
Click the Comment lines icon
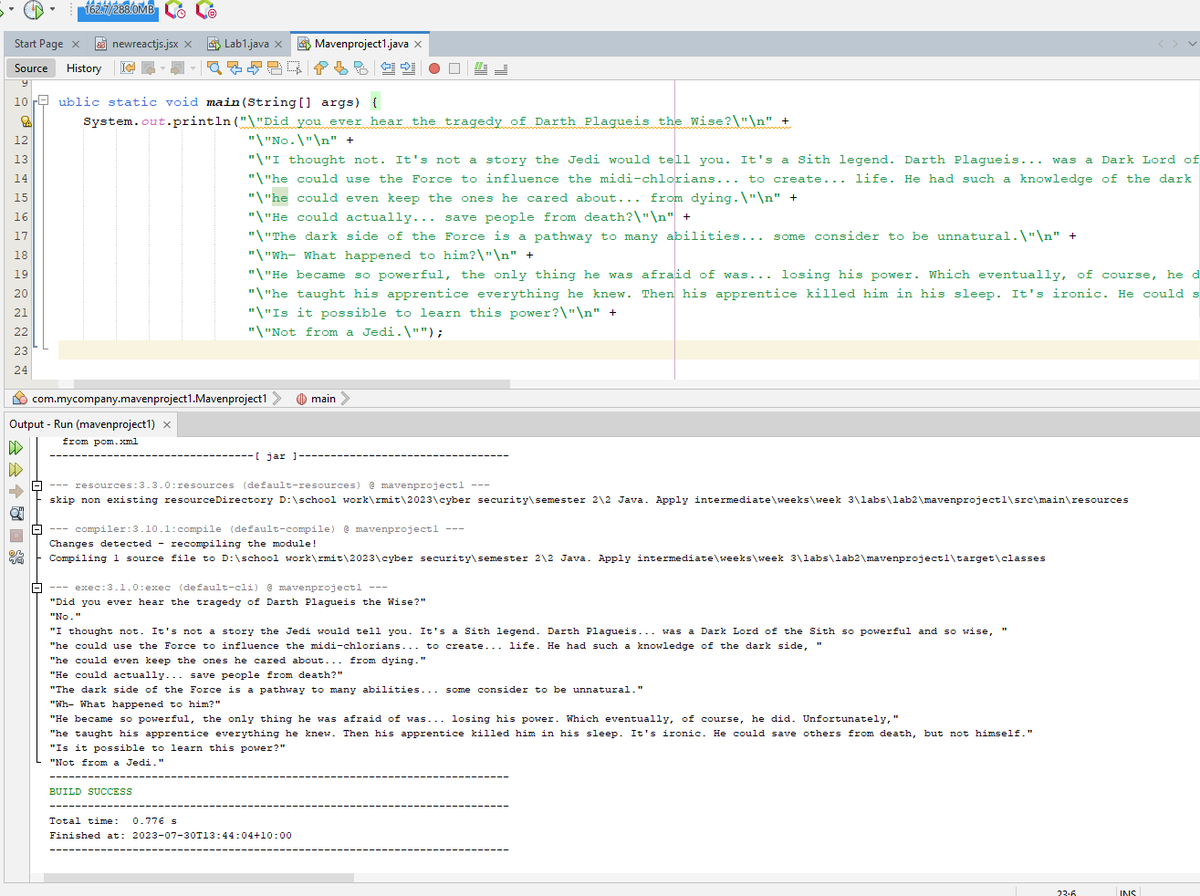tap(480, 68)
